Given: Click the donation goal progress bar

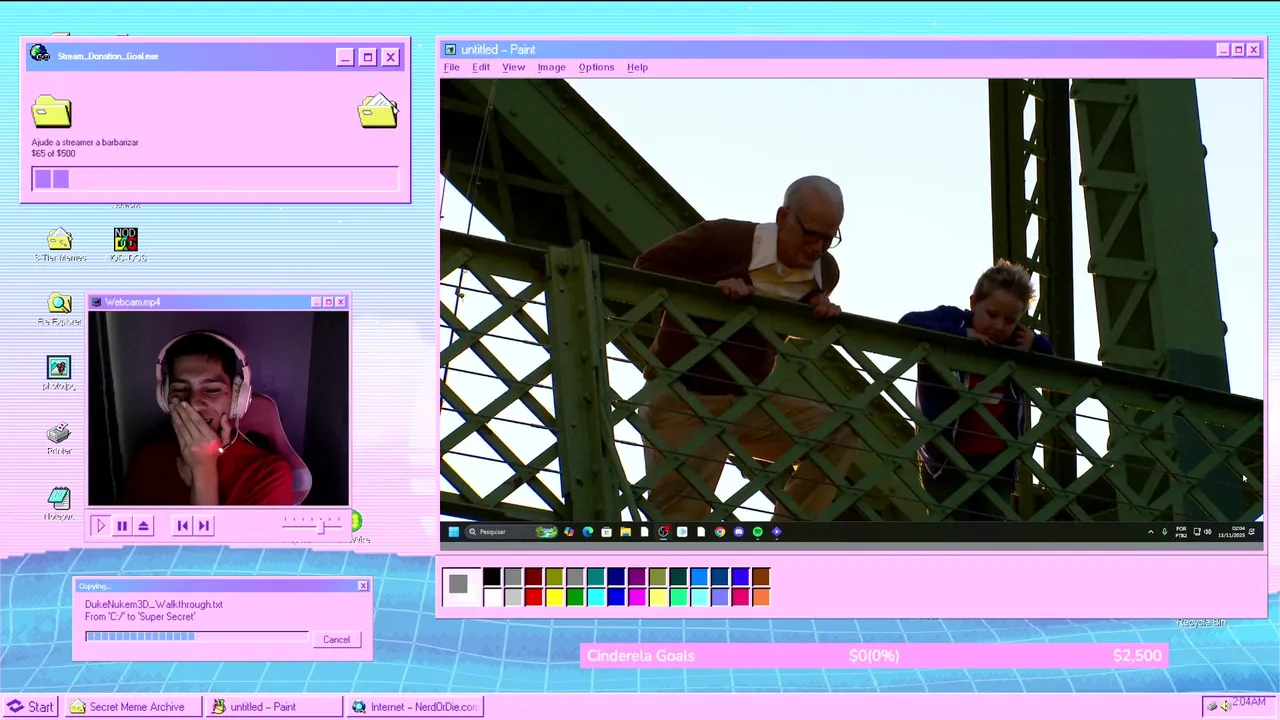Looking at the screenshot, I should tap(215, 179).
